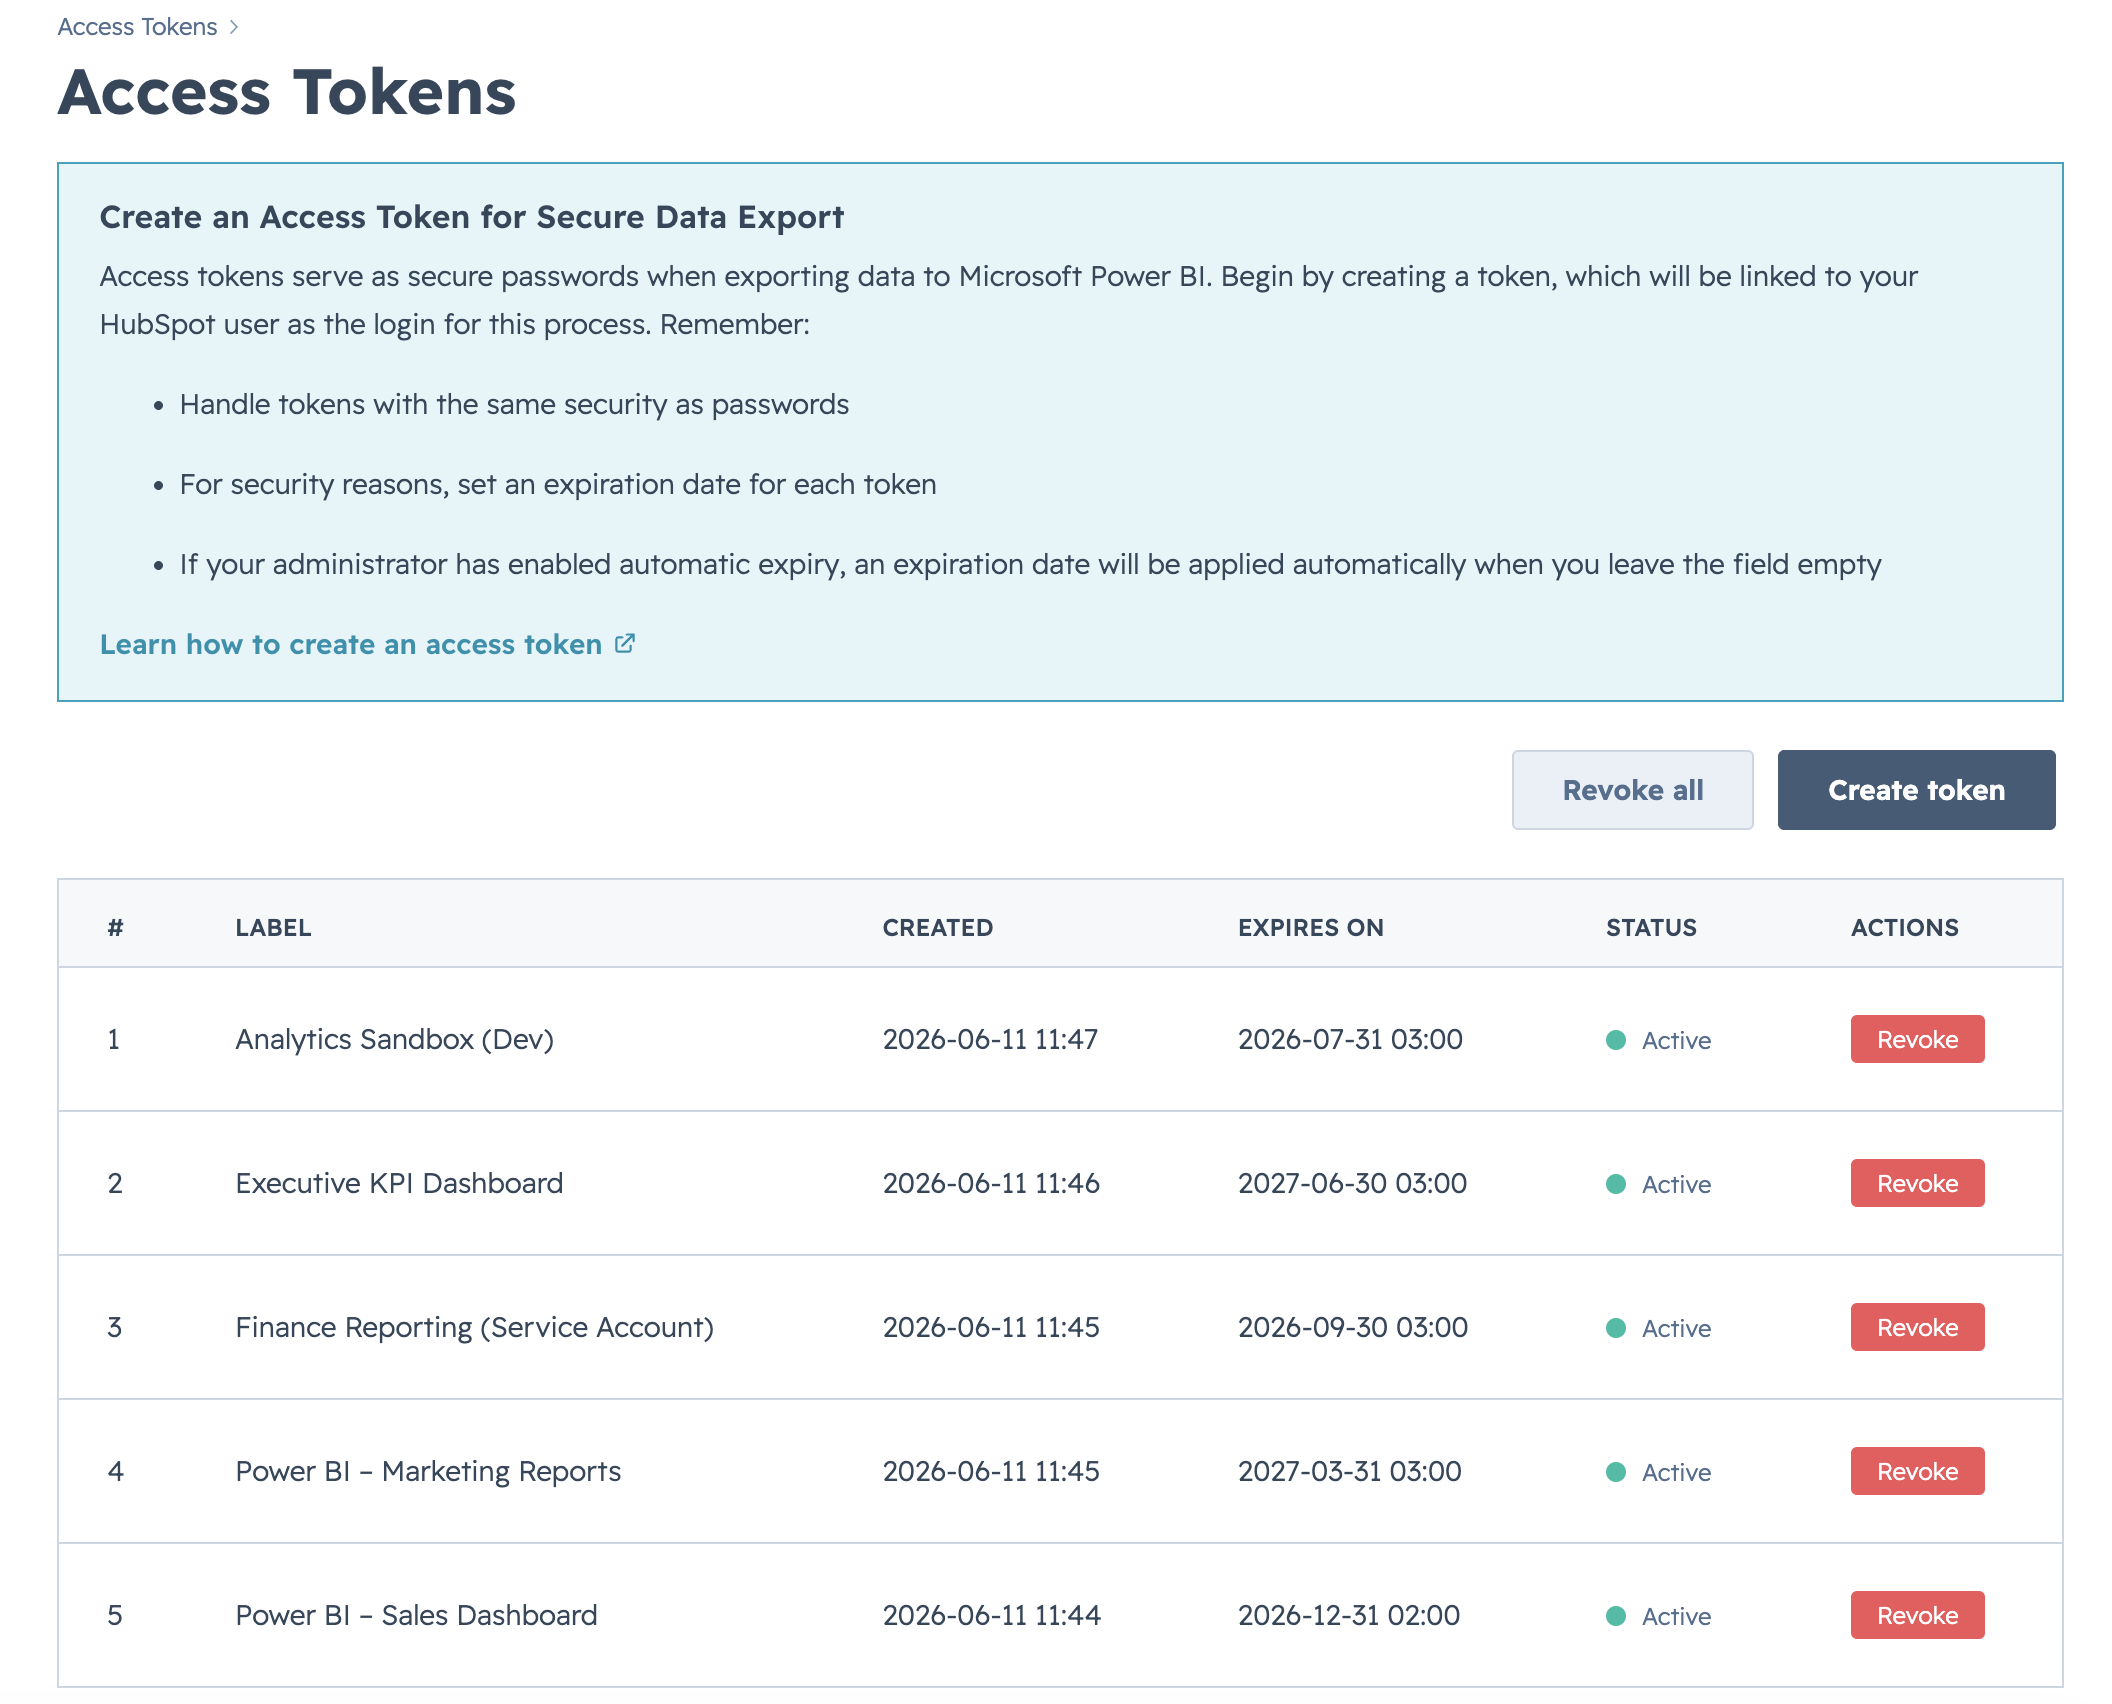This screenshot has height=1704, width=2112.
Task: Click the Access Tokens breadcrumb link
Action: coord(137,27)
